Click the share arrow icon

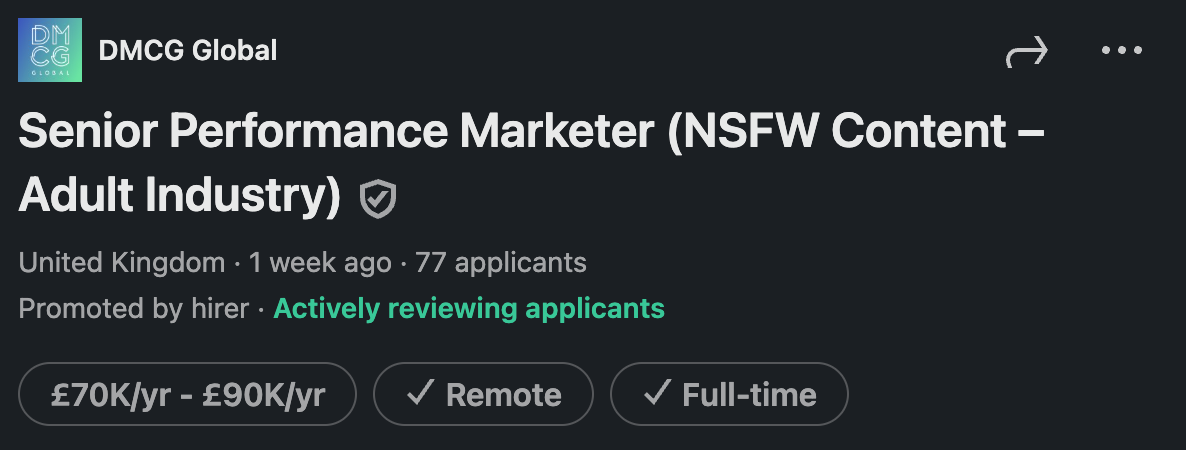1026,52
